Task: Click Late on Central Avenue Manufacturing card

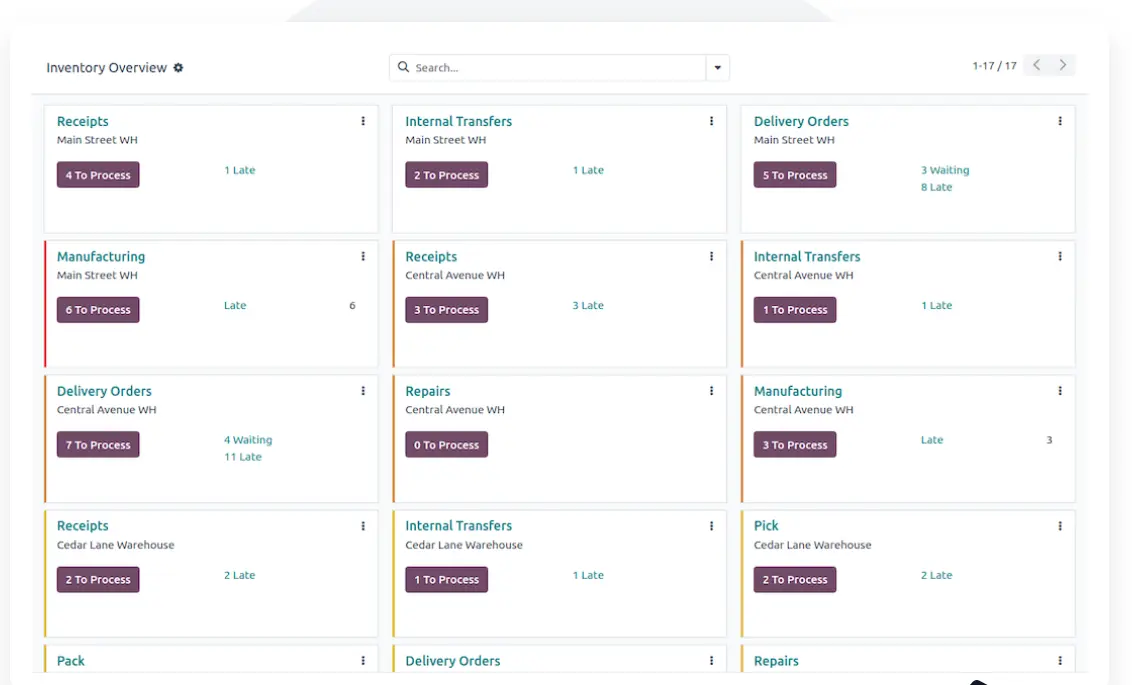Action: [x=932, y=440]
